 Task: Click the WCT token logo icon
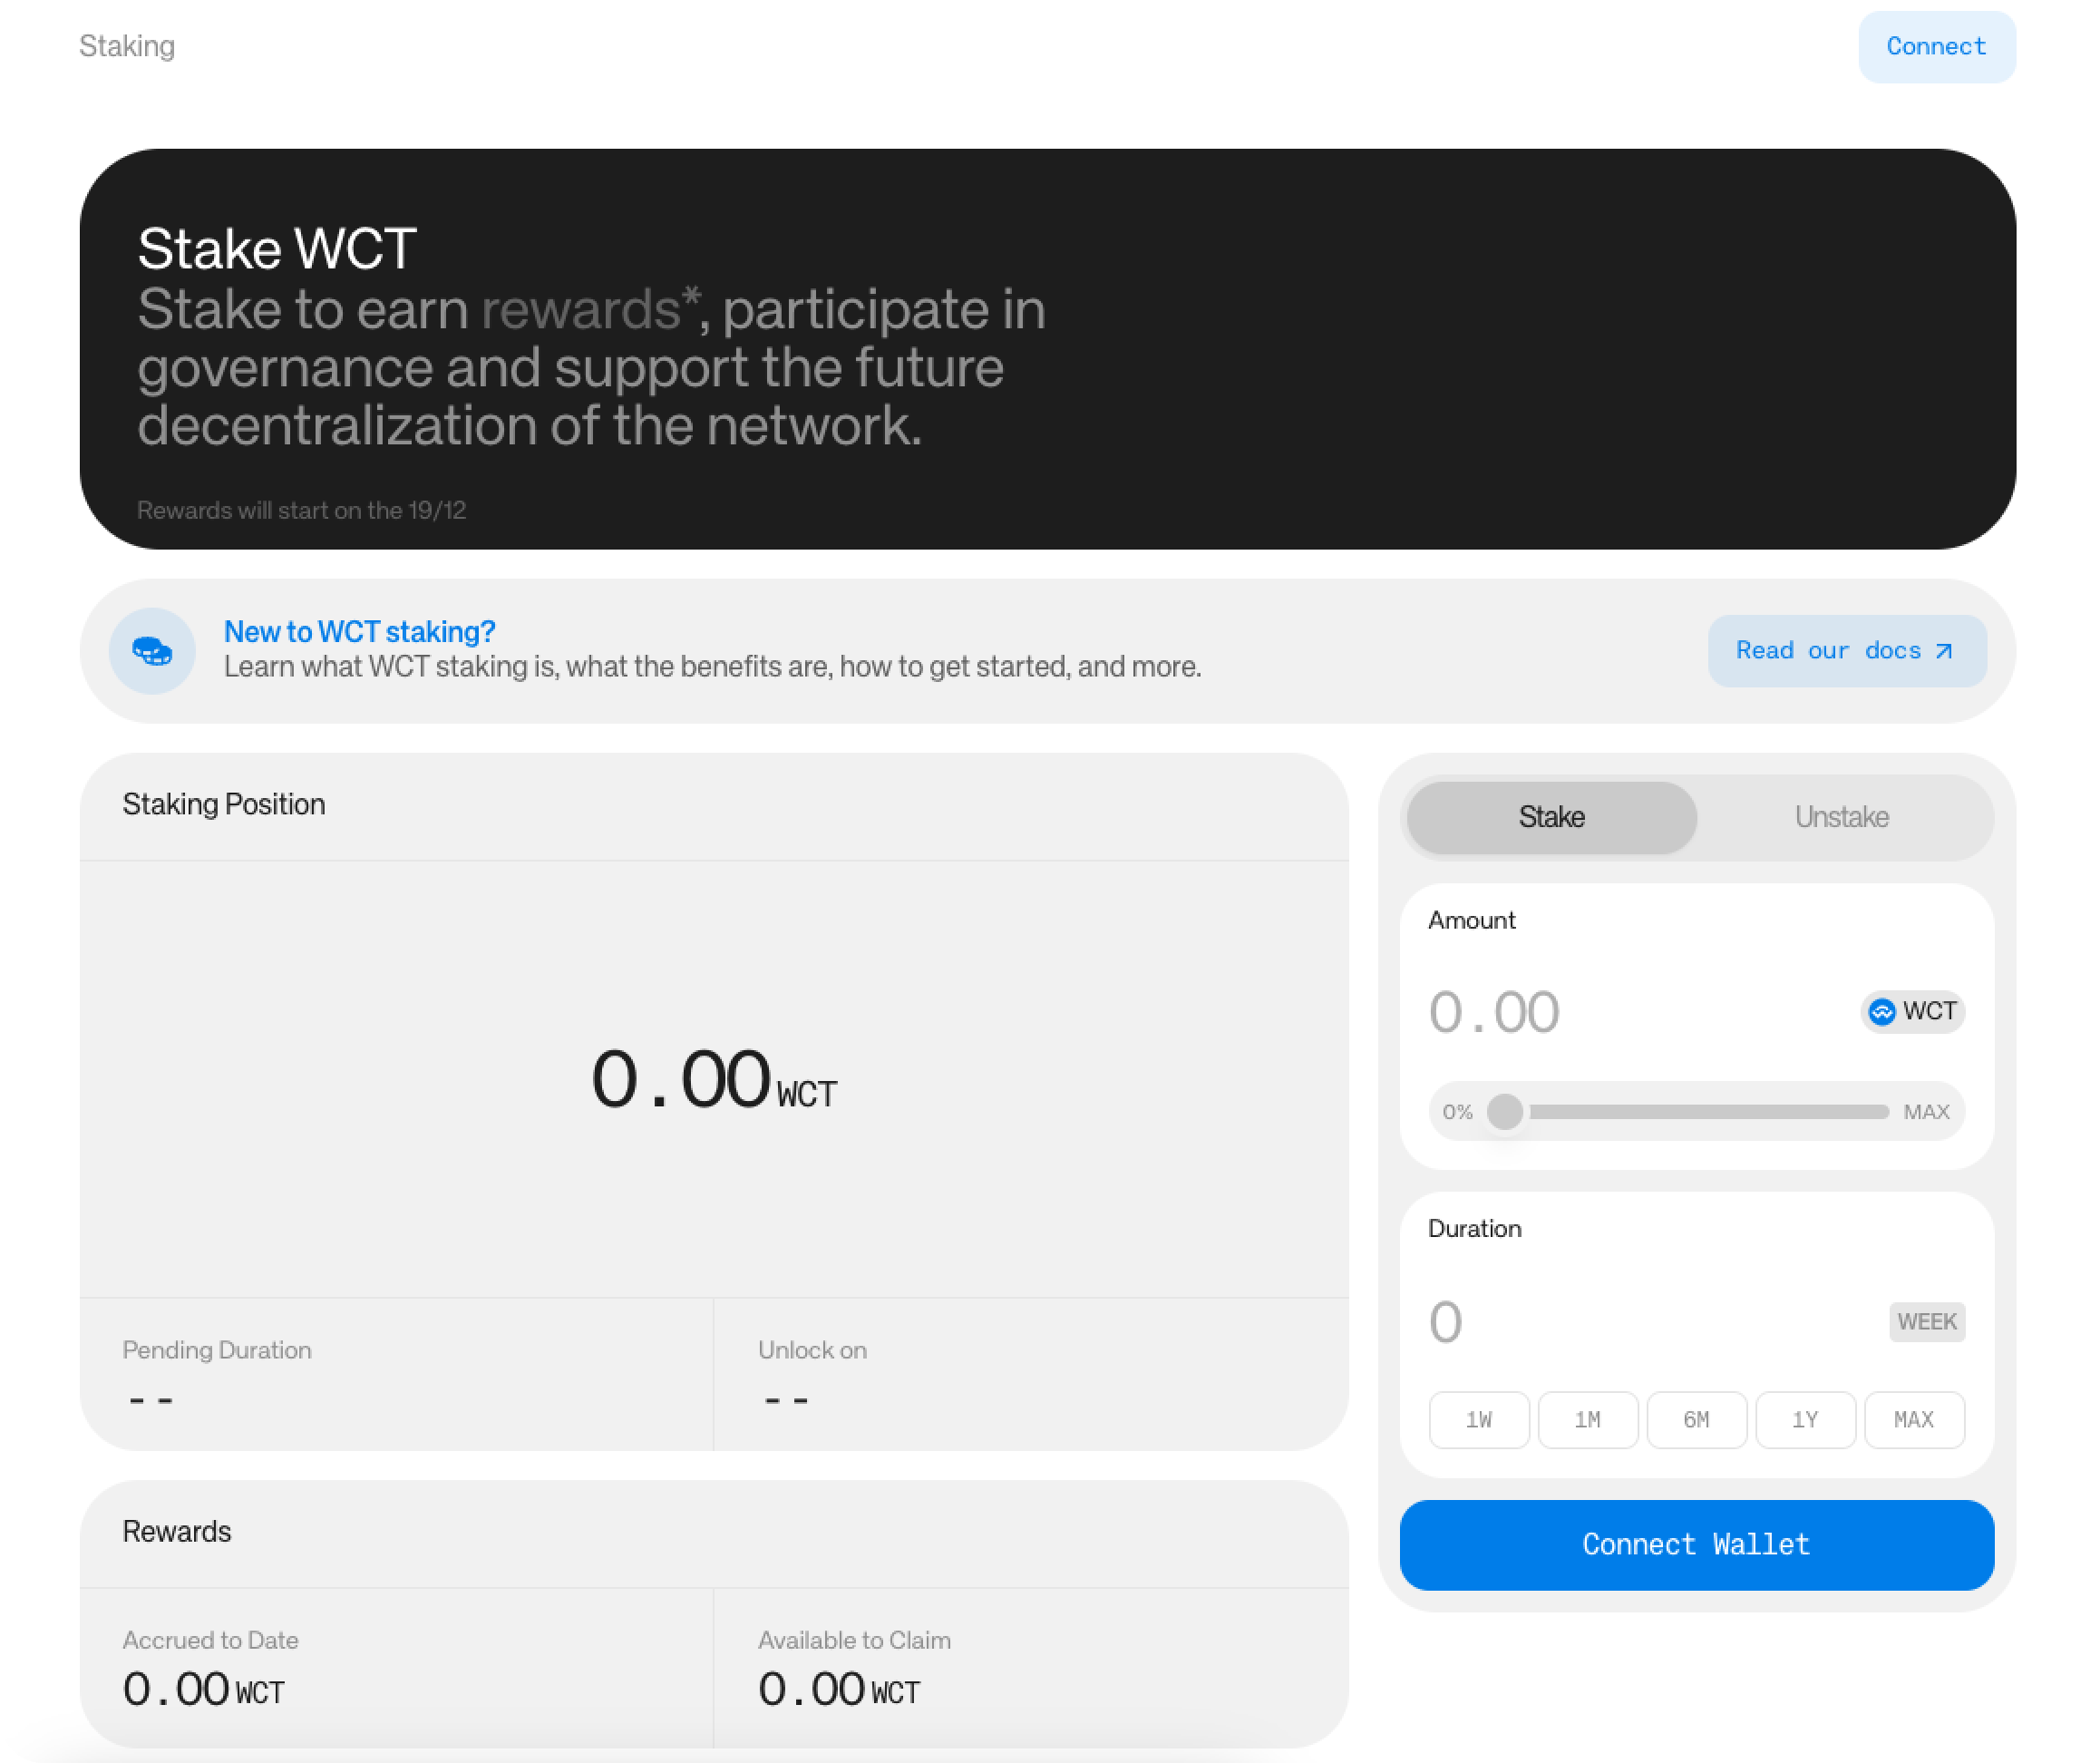tap(1882, 1012)
